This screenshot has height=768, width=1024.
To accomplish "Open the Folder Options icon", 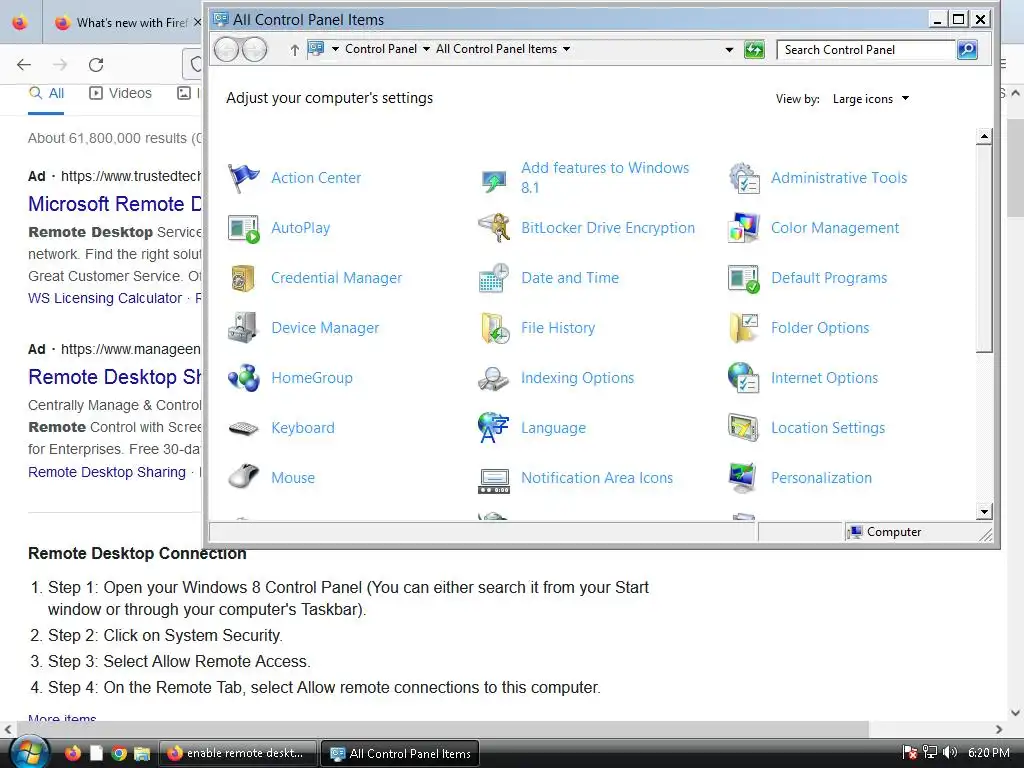I will (x=744, y=328).
